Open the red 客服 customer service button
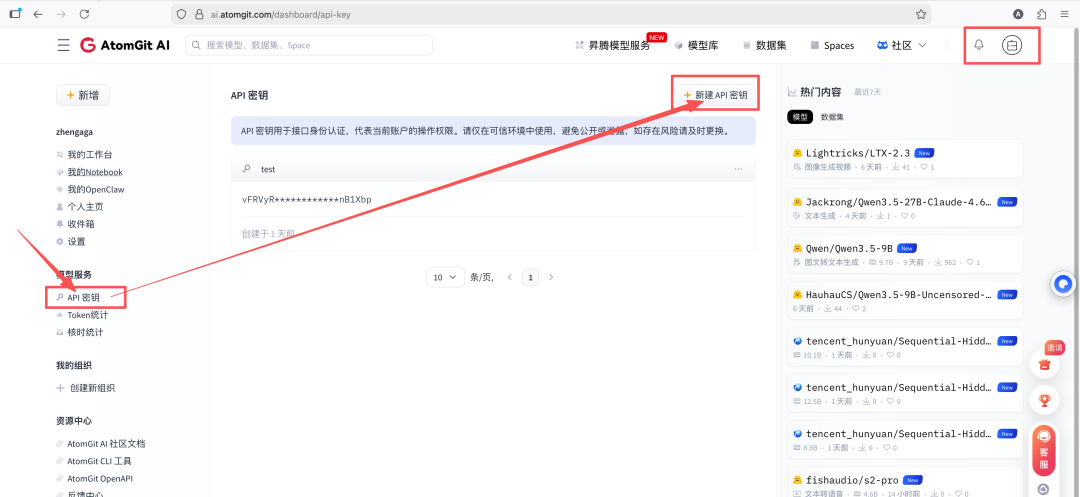The width and height of the screenshot is (1080, 497). (x=1044, y=450)
